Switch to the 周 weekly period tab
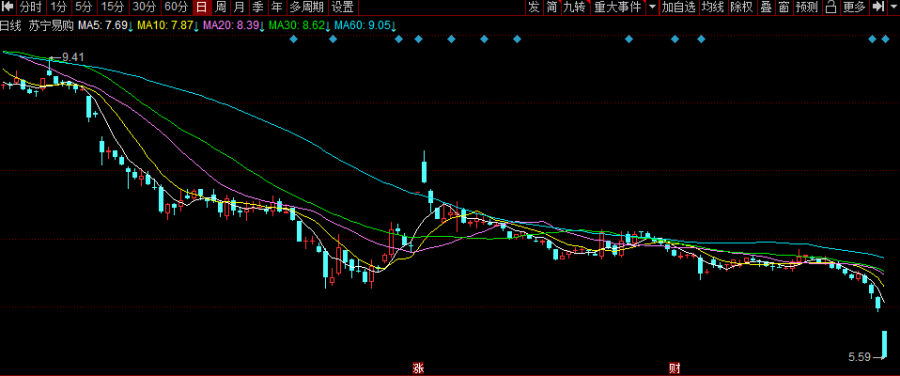The width and height of the screenshot is (900, 376). tap(220, 7)
